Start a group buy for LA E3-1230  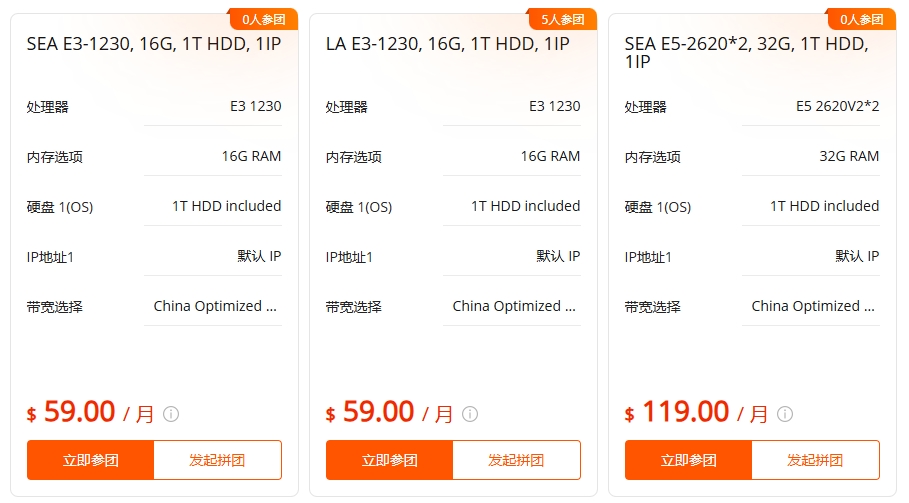tap(516, 460)
